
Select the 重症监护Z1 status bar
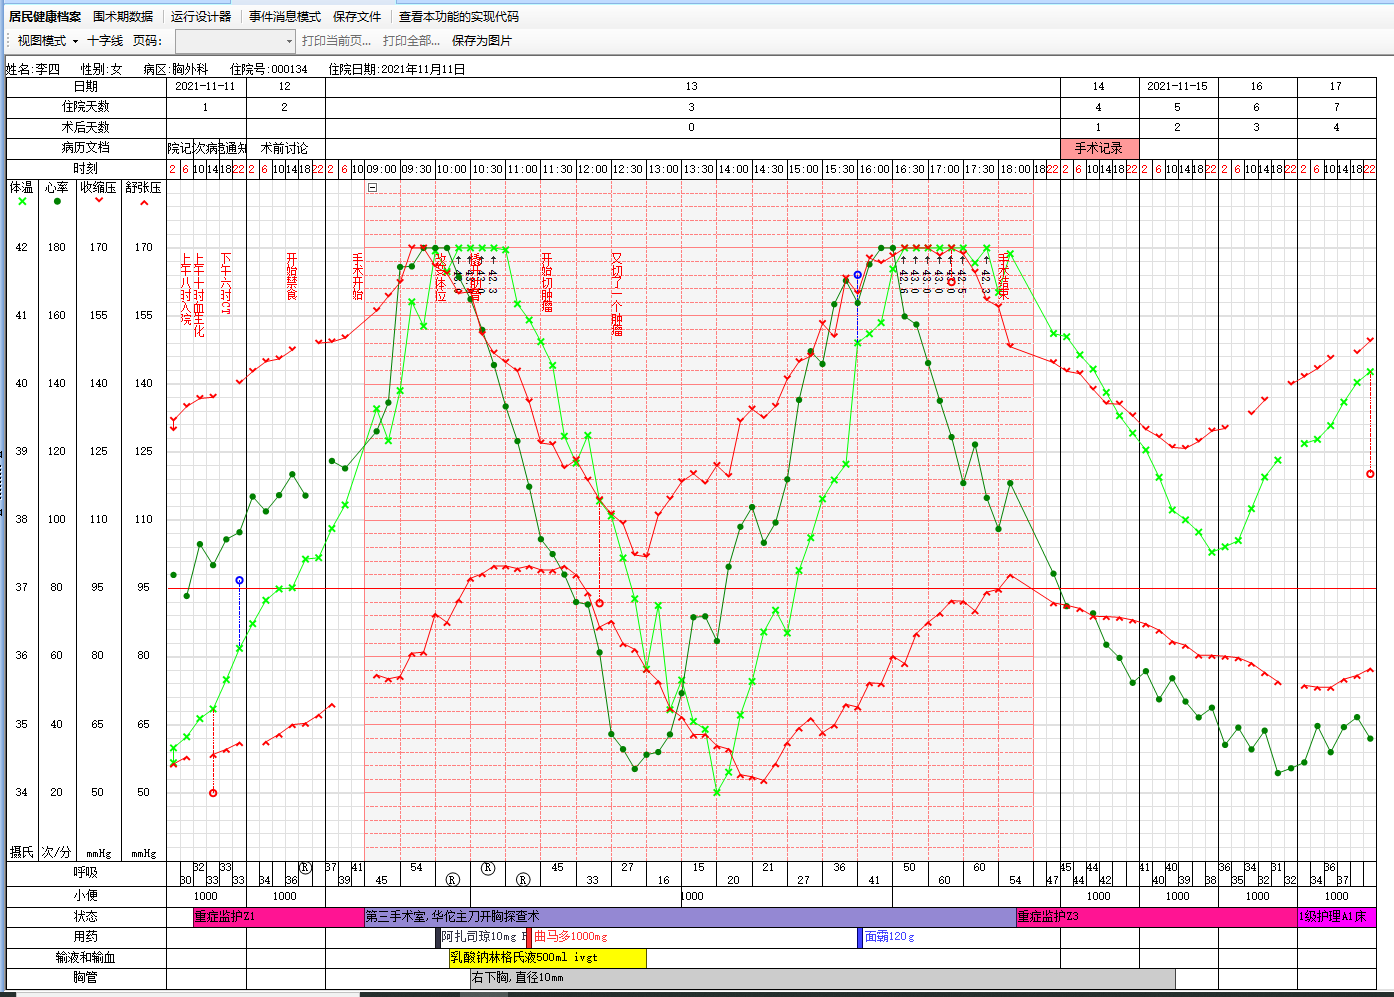tap(279, 917)
